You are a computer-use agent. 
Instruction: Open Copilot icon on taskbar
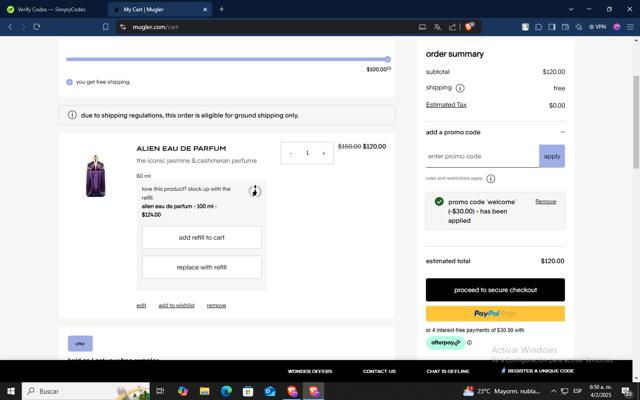click(x=183, y=391)
